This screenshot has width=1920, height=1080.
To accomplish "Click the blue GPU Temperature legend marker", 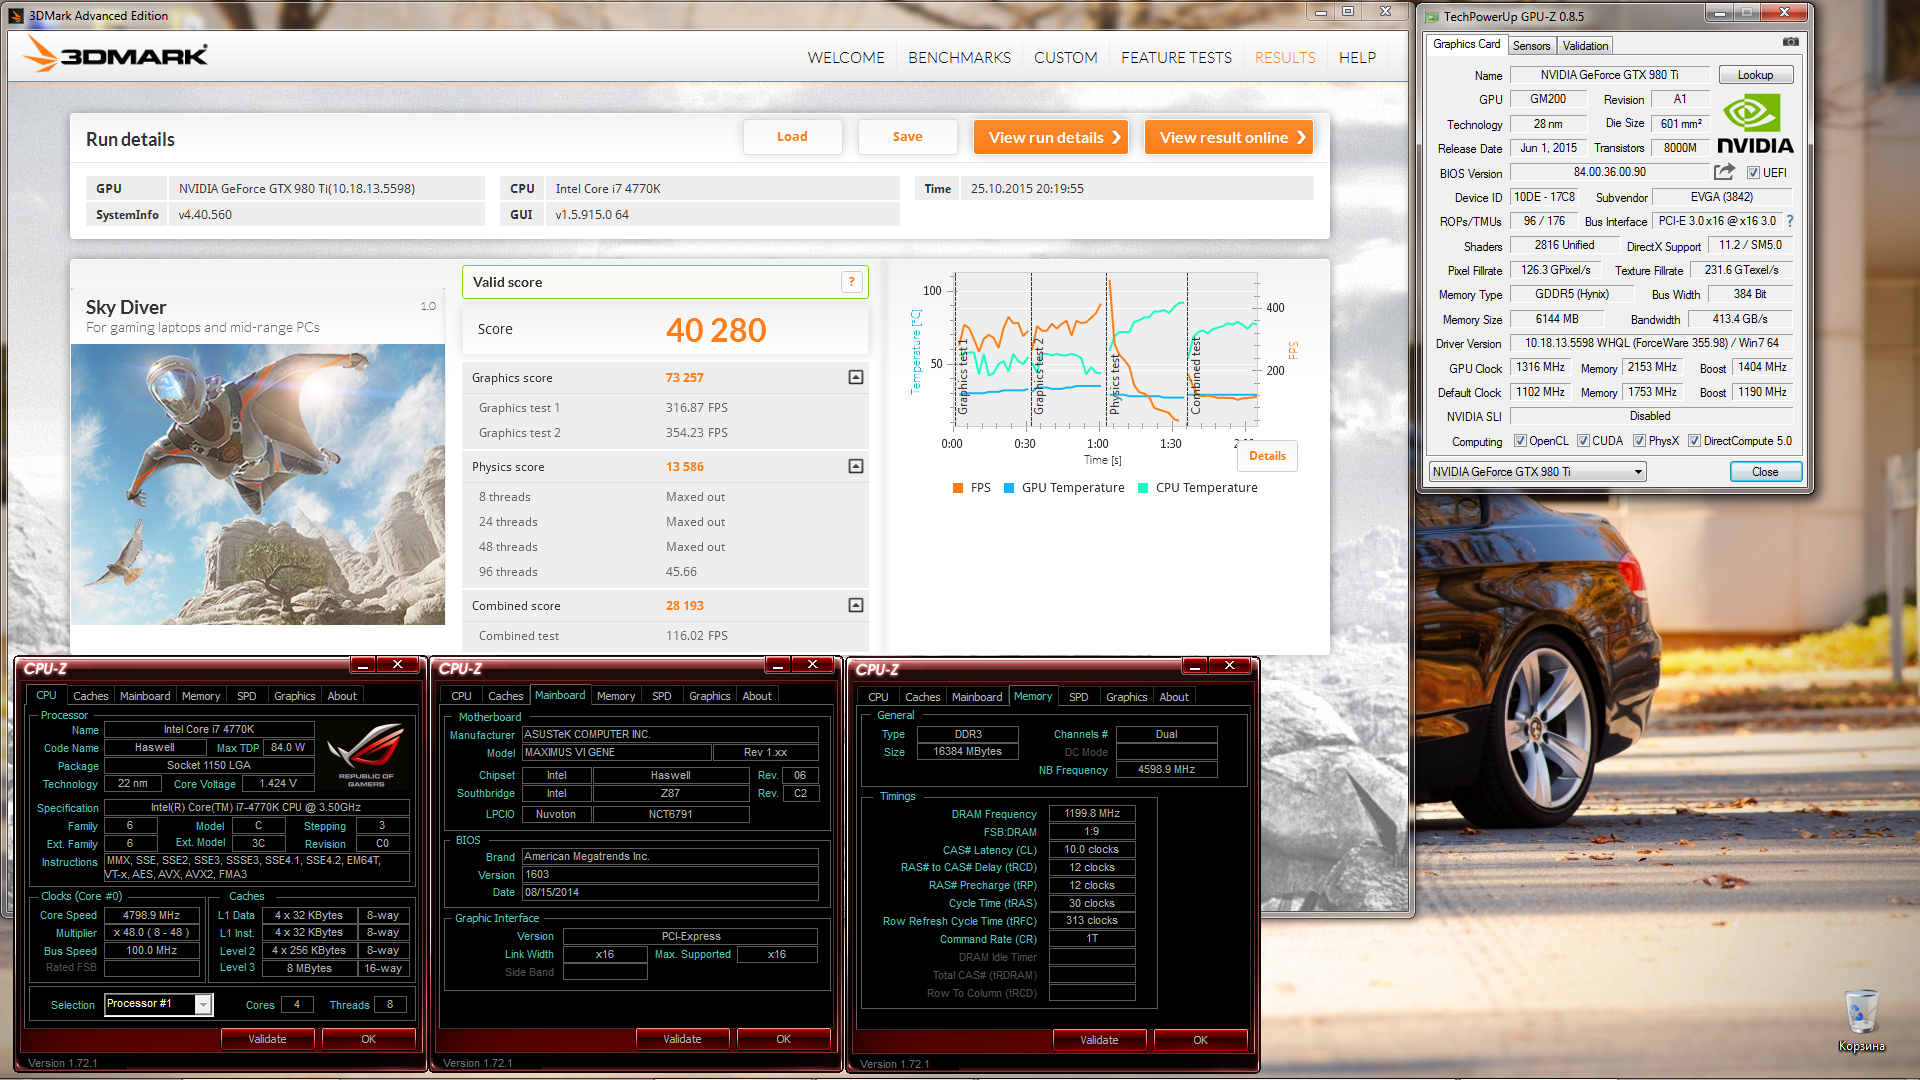I will 1009,488.
